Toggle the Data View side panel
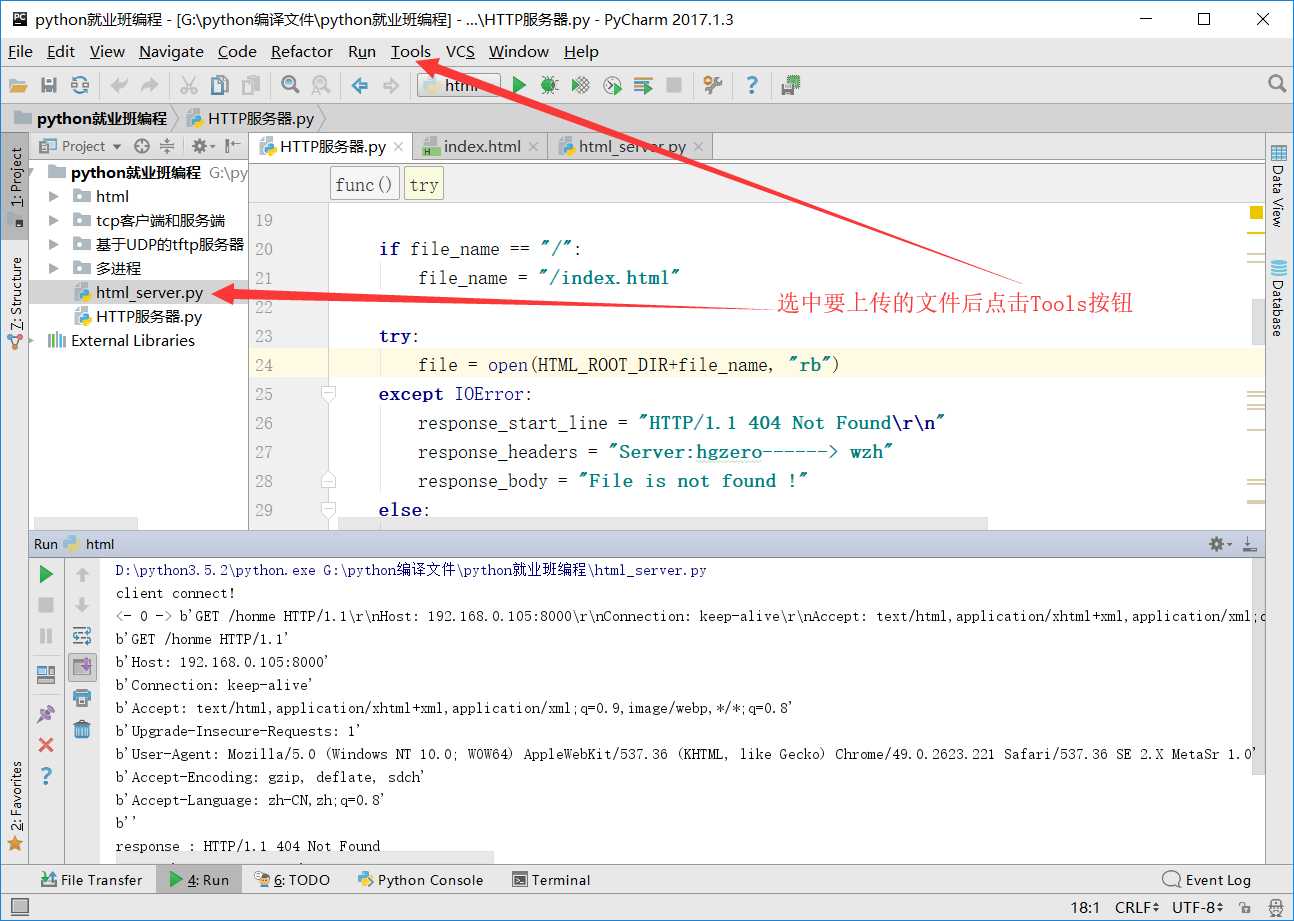This screenshot has width=1294, height=921. pyautogui.click(x=1279, y=185)
